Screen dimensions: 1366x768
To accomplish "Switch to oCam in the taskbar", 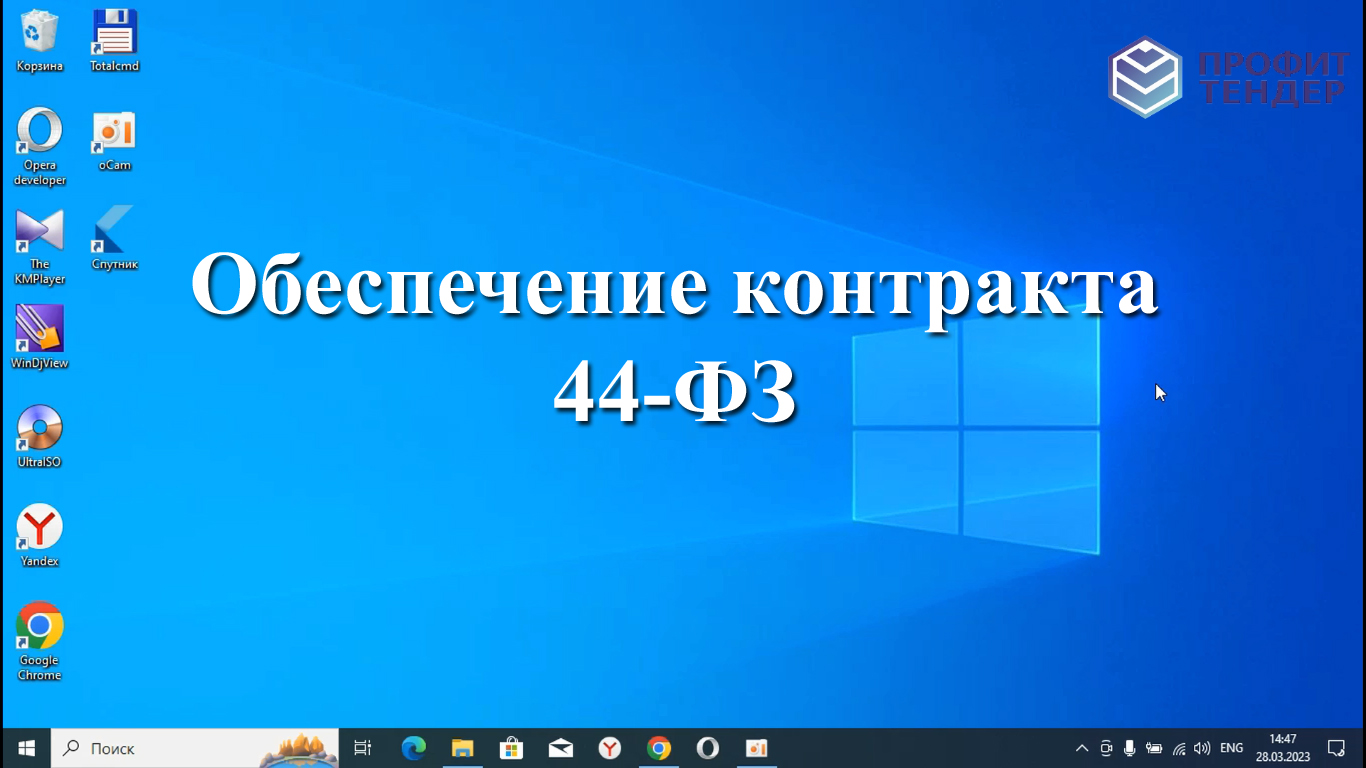I will (x=756, y=748).
